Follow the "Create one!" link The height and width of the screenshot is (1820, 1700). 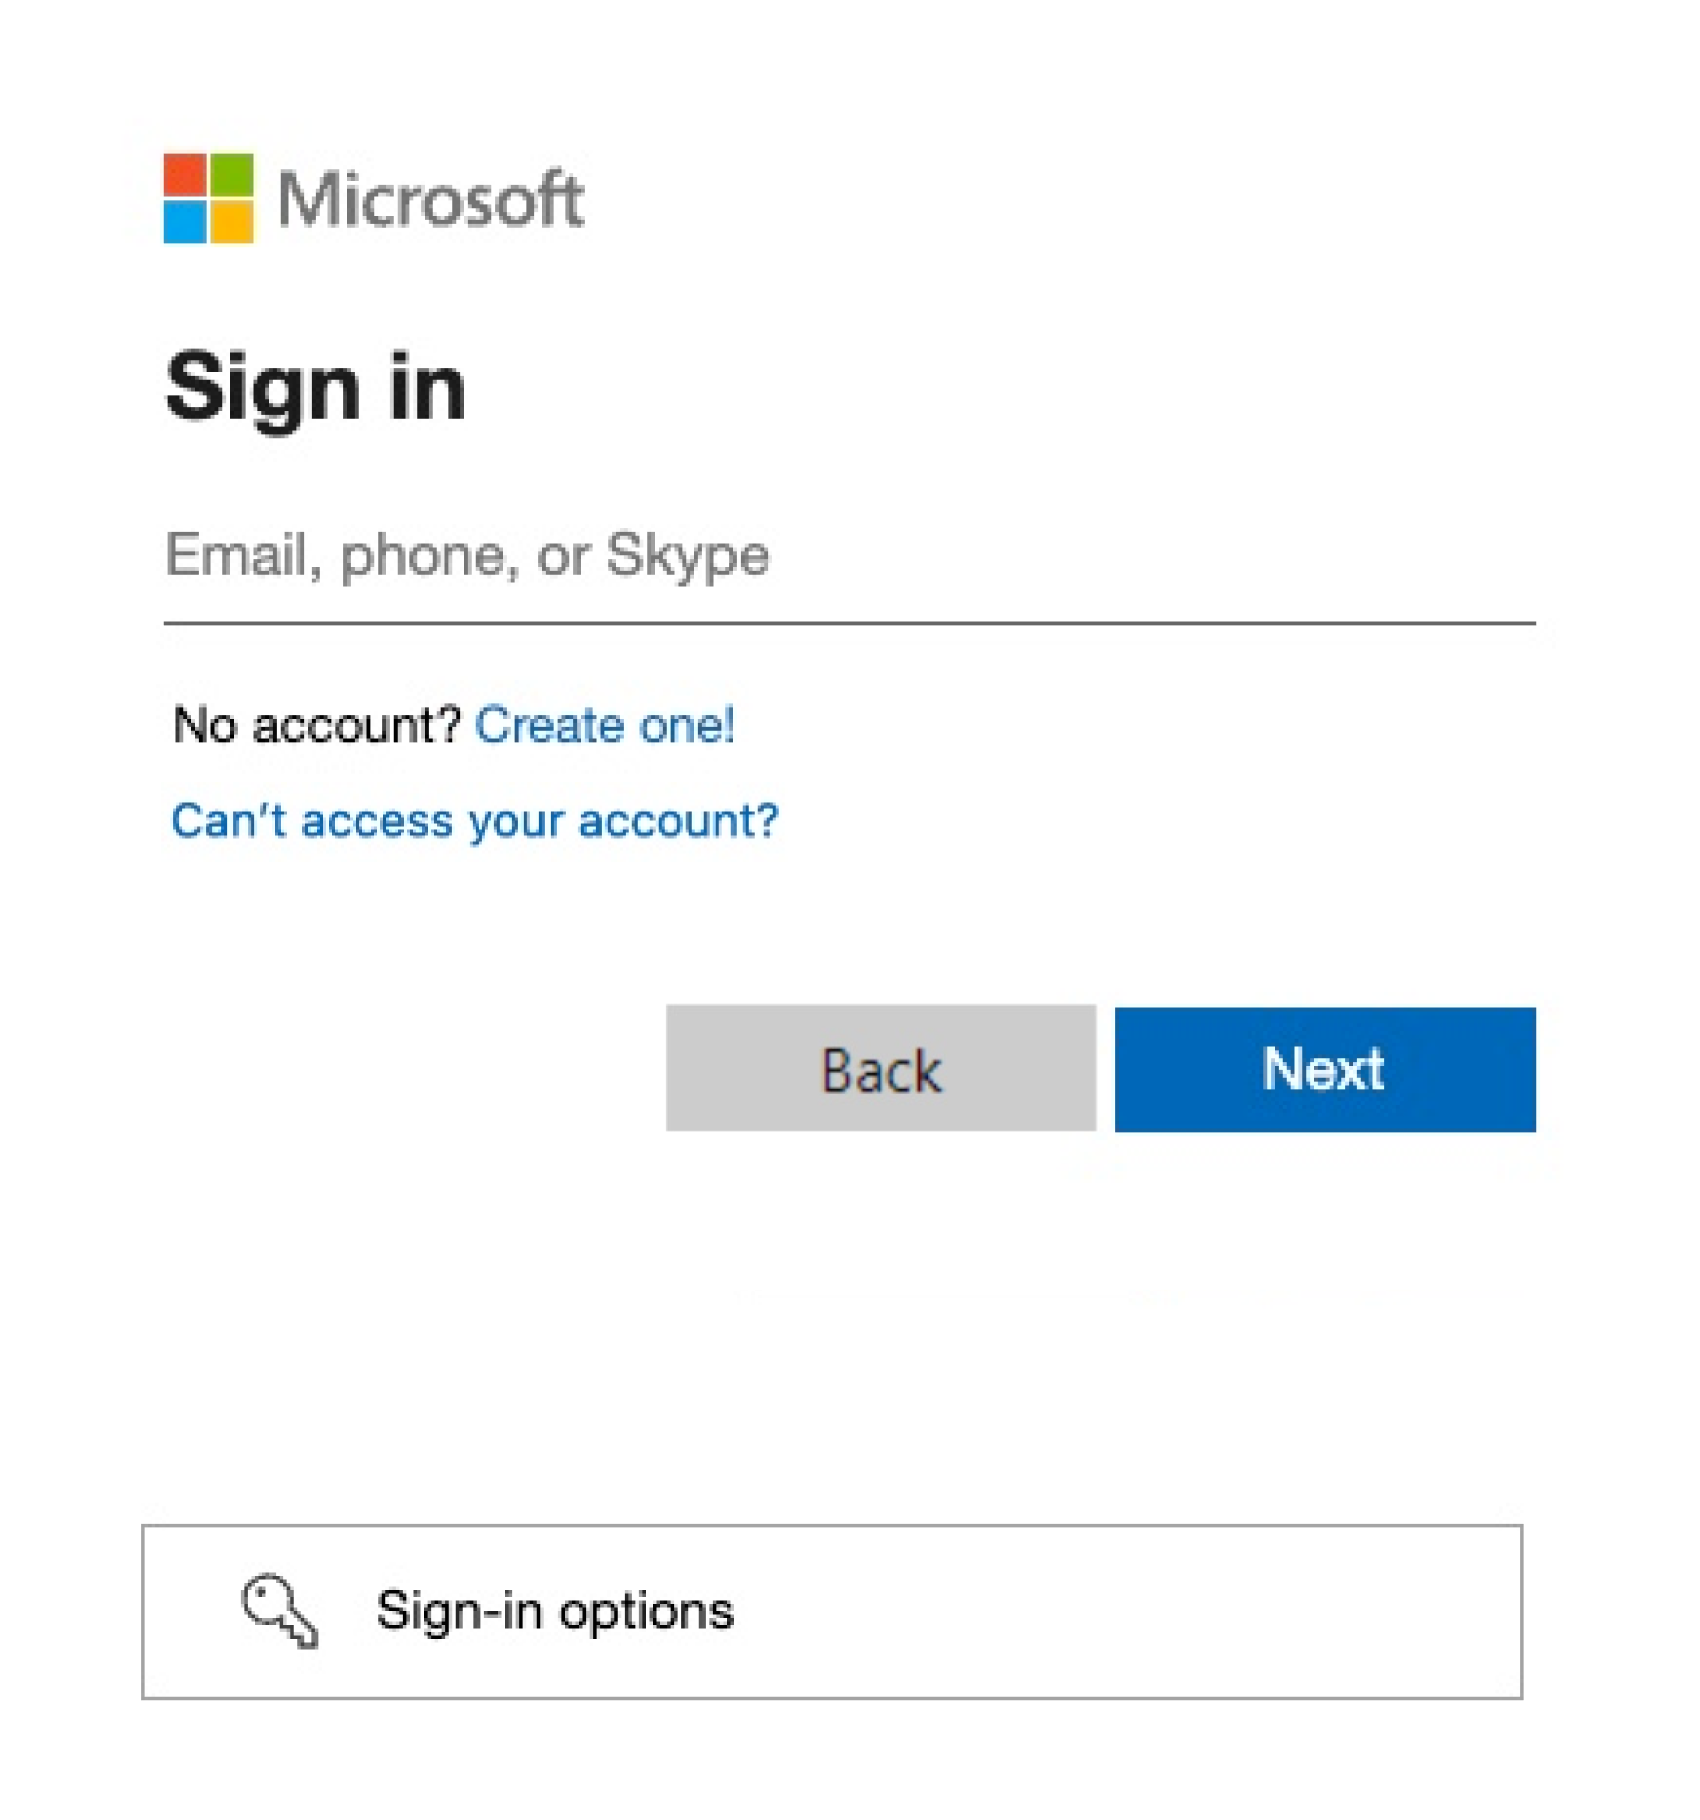pyautogui.click(x=605, y=725)
